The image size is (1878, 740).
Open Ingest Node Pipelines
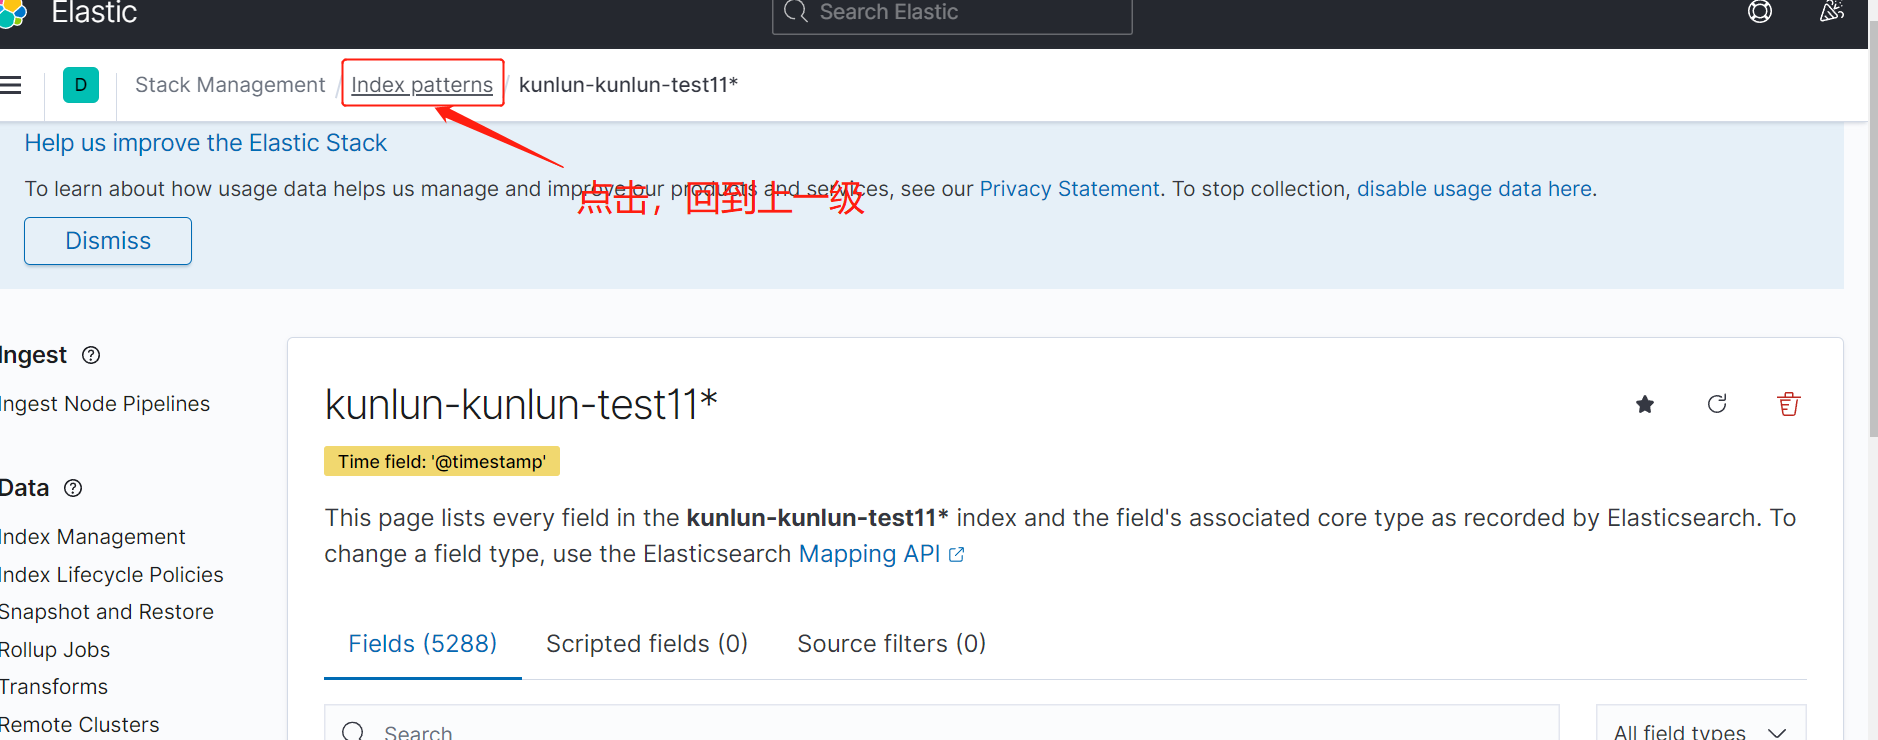click(x=105, y=404)
